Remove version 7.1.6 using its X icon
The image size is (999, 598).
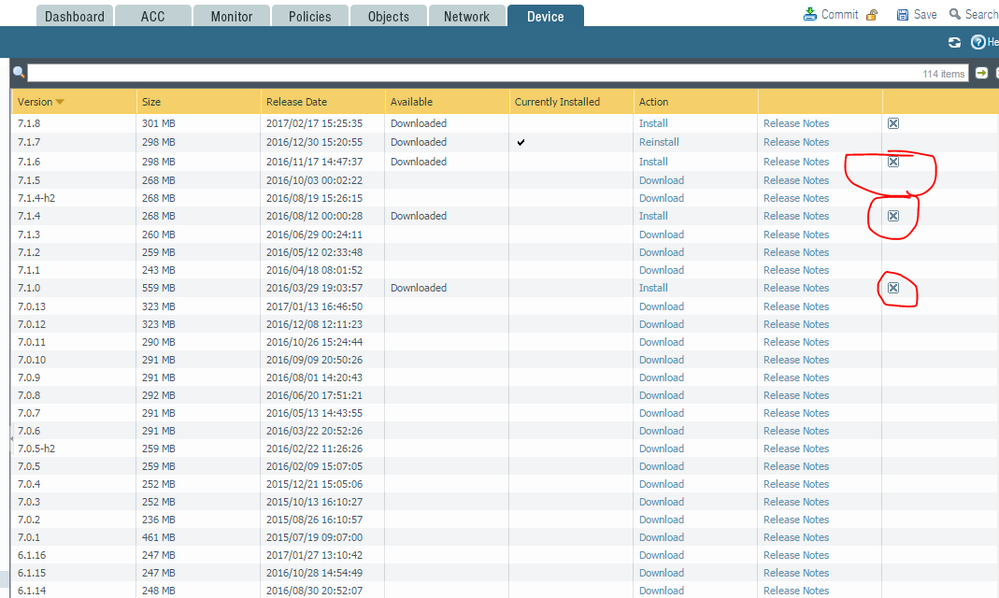(893, 161)
